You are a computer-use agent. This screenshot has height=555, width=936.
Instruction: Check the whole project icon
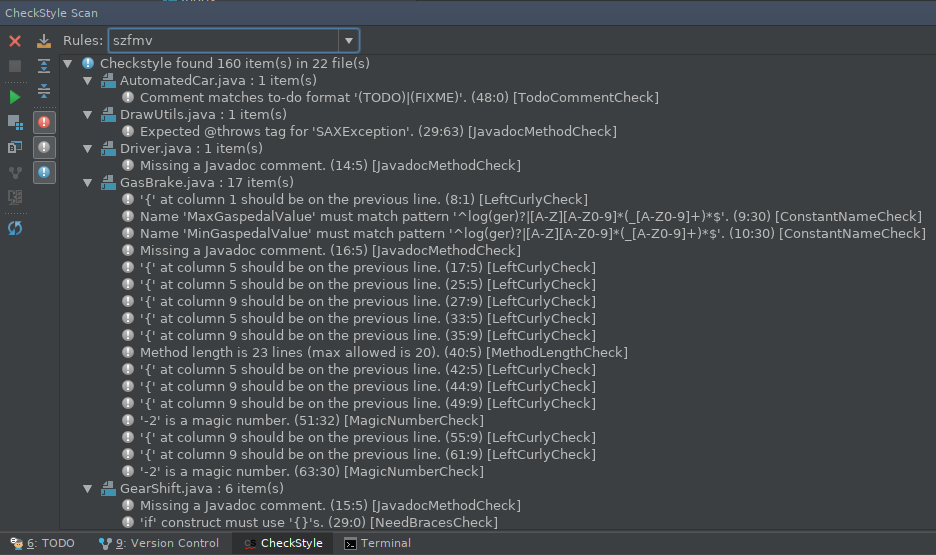[15, 122]
